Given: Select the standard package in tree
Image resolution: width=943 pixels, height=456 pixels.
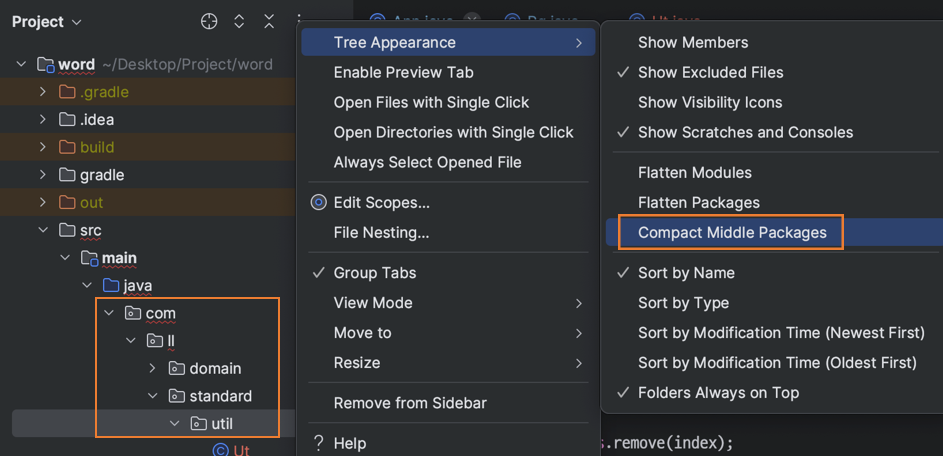Looking at the screenshot, I should click(220, 396).
